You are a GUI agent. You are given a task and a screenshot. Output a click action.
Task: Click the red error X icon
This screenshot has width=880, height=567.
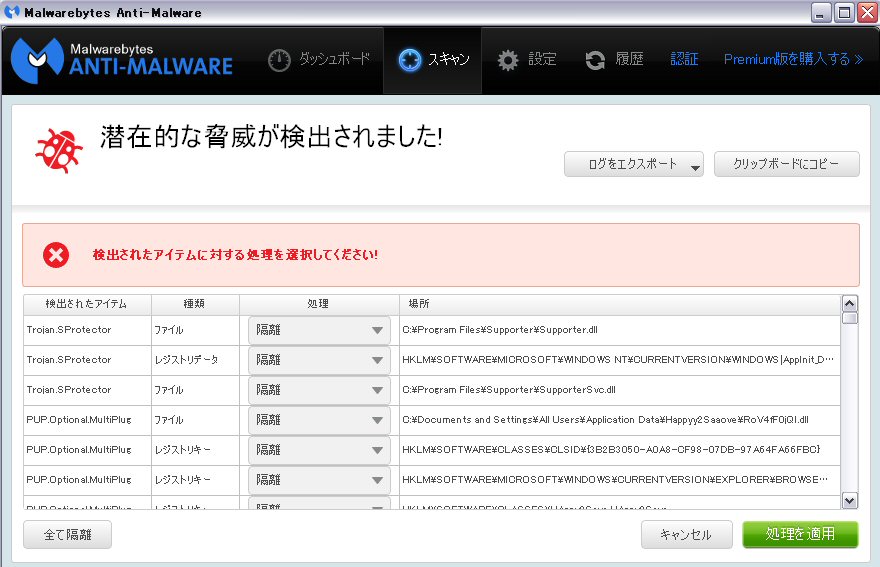click(56, 255)
